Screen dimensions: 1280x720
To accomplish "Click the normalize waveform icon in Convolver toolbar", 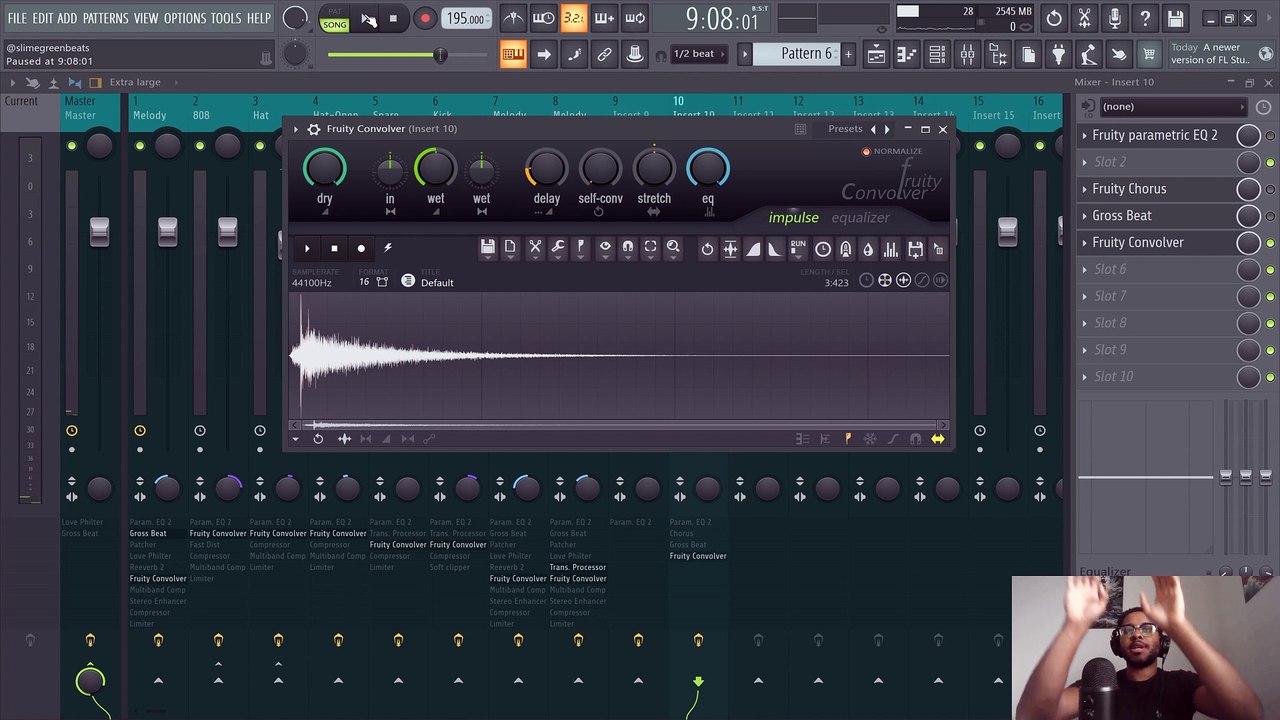I will pyautogui.click(x=730, y=249).
